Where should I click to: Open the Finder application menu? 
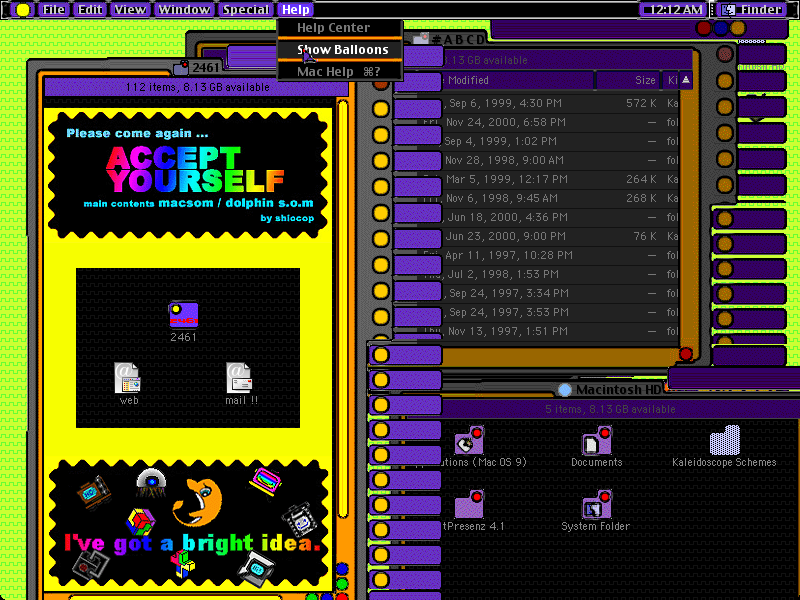pos(753,10)
